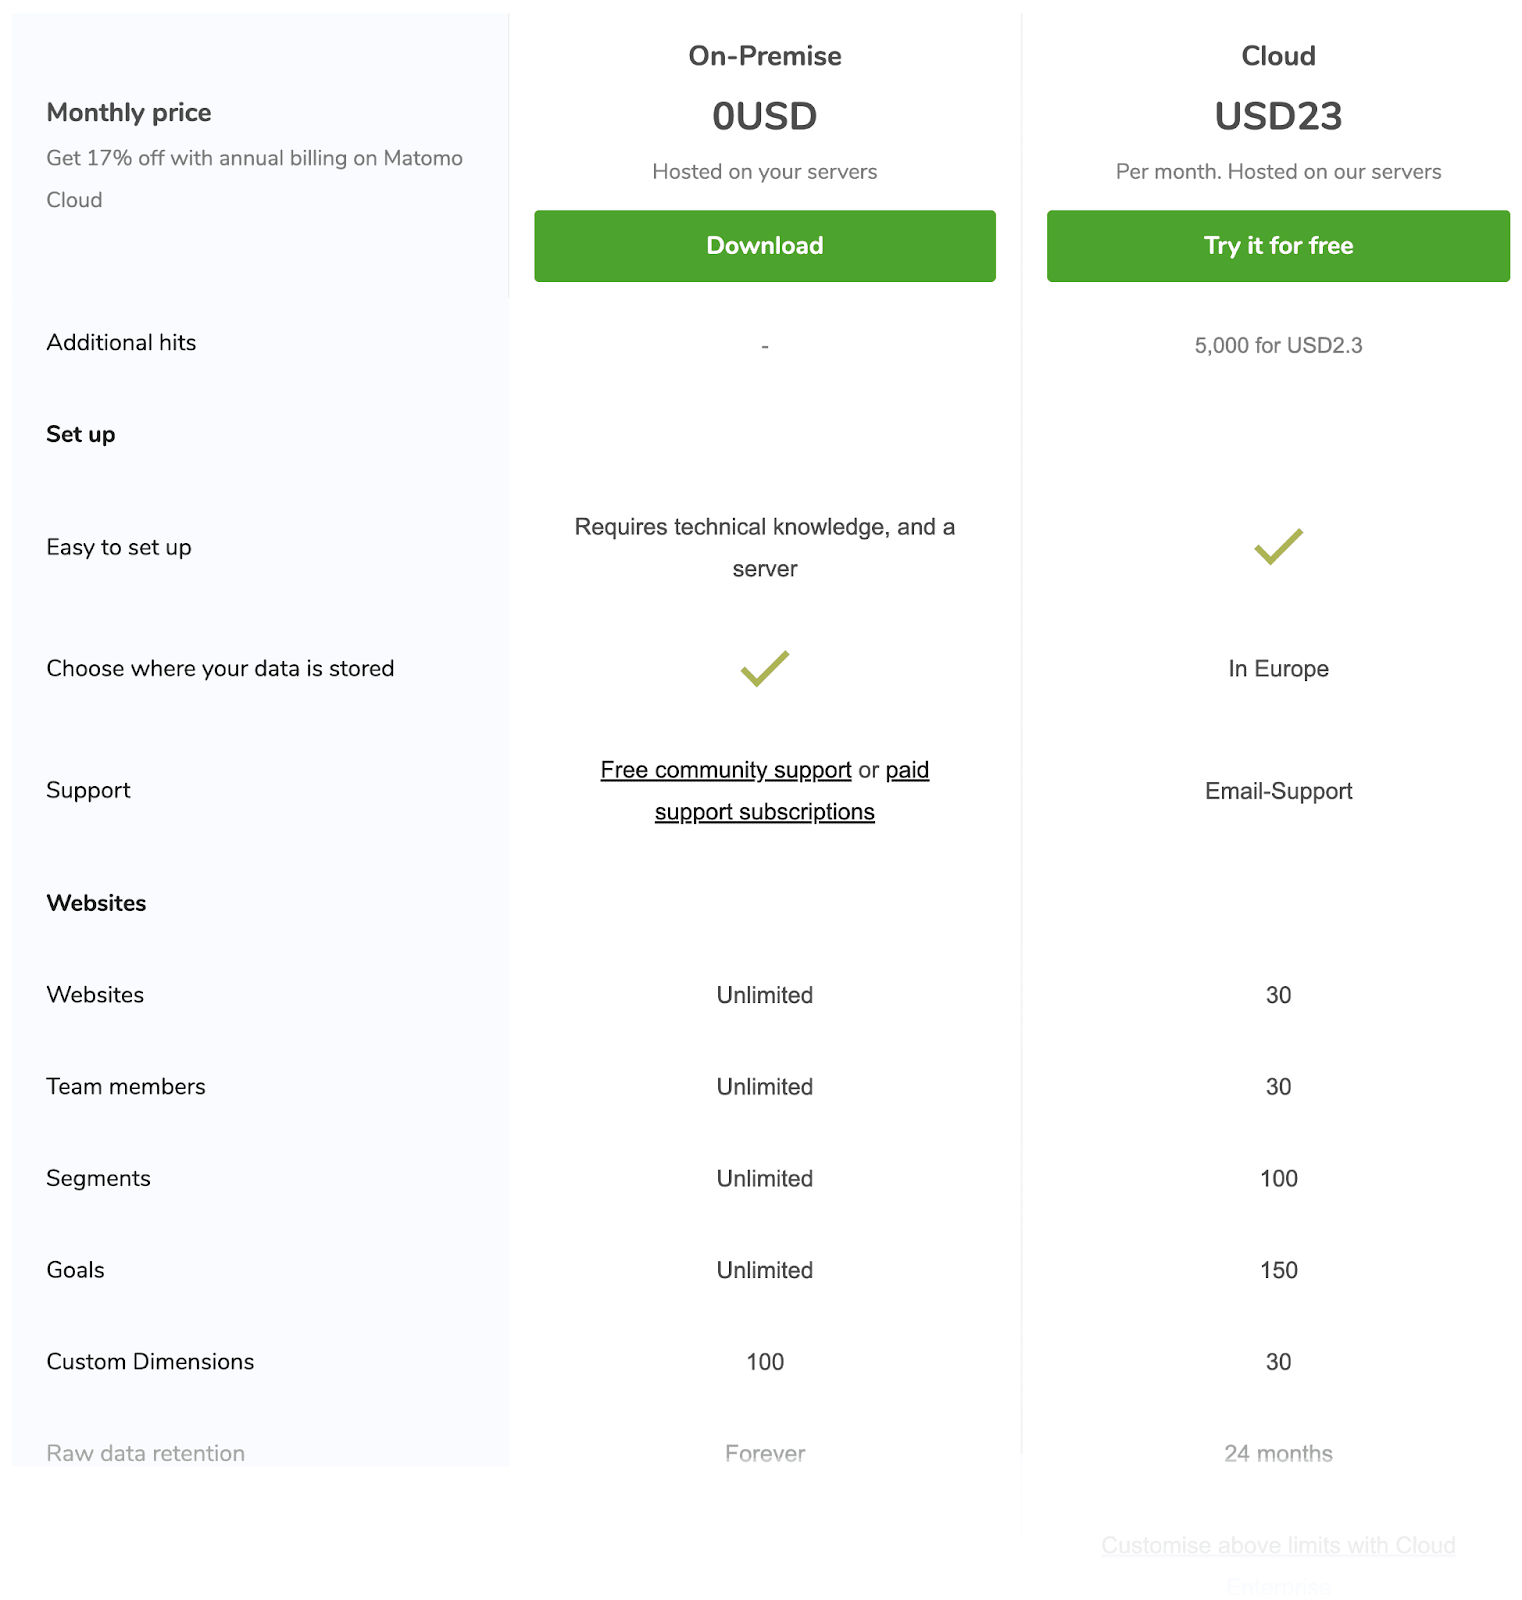The width and height of the screenshot is (1522, 1600).
Task: Select the On-Premise column header
Action: [764, 56]
